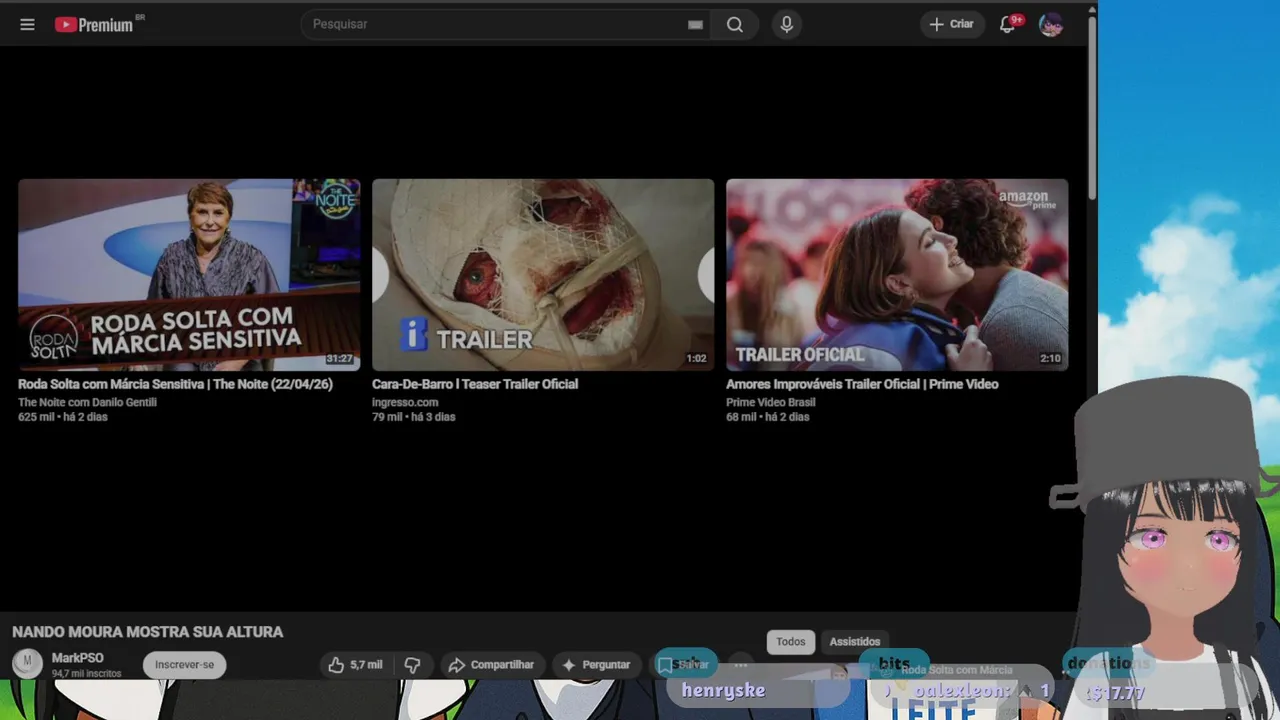Click title 'Amores Improváveis Trailer Oficial | Prime Video'
This screenshot has width=1280, height=720.
[862, 384]
